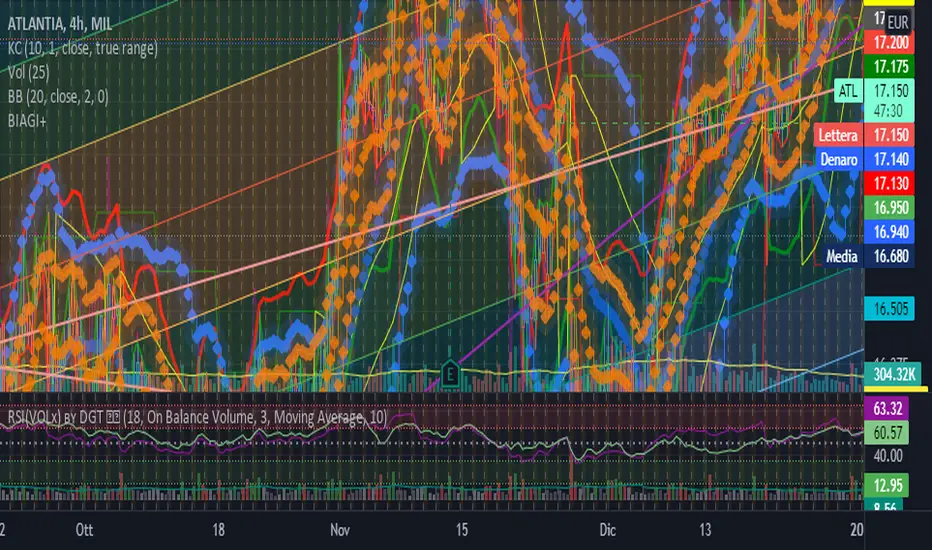Click the 17.175 green price tag

890,67
